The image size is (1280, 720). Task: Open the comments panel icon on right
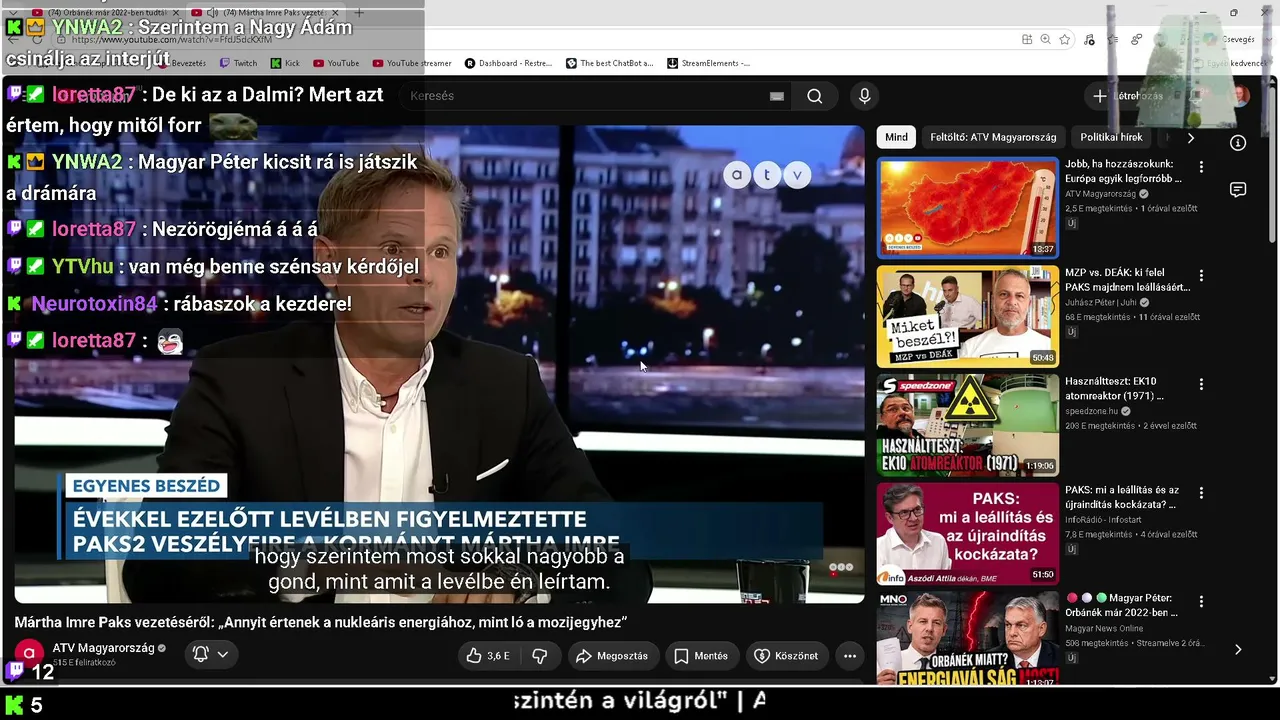(1238, 190)
